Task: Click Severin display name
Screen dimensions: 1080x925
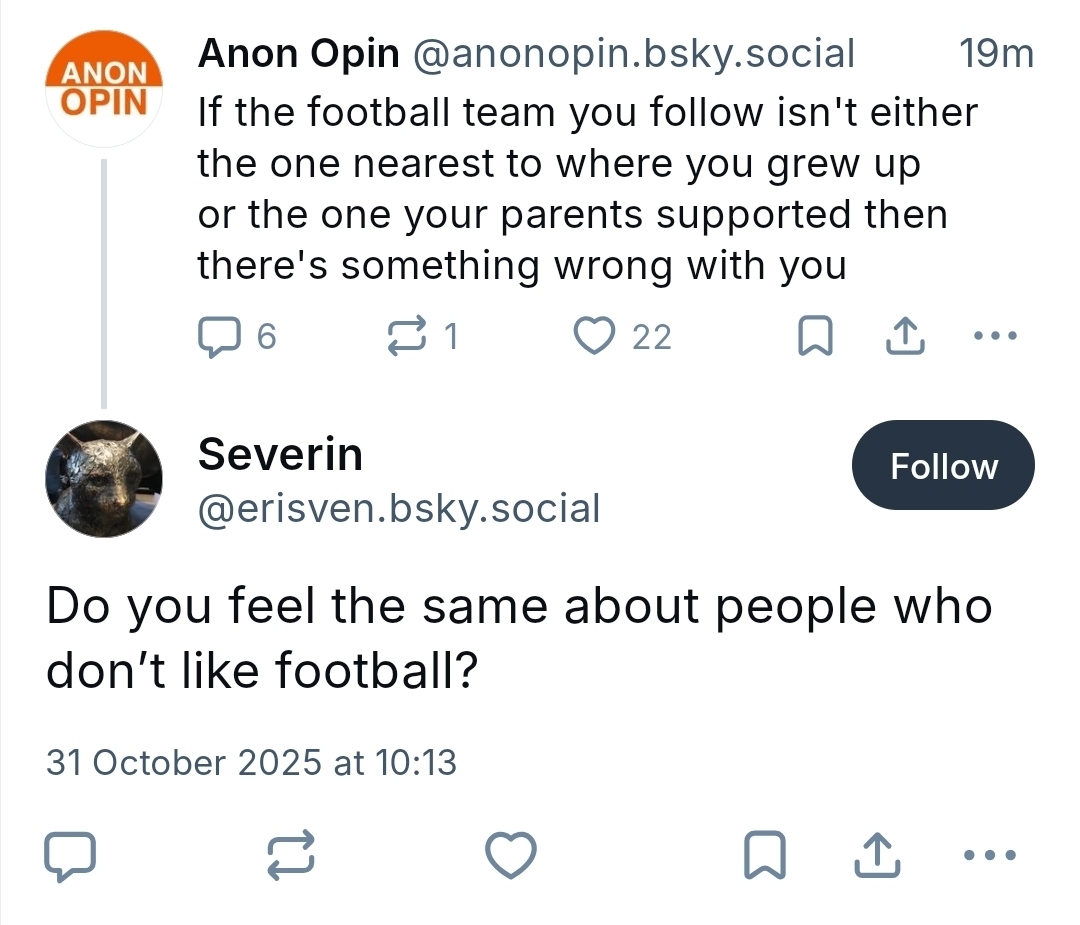Action: [280, 455]
